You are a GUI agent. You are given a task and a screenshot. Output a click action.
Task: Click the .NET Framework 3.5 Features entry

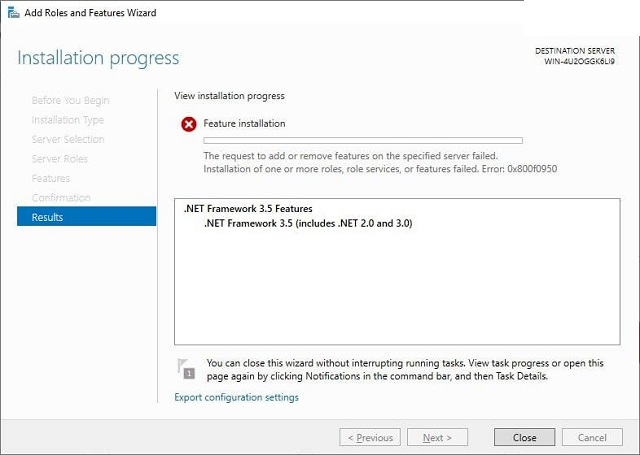coord(248,209)
